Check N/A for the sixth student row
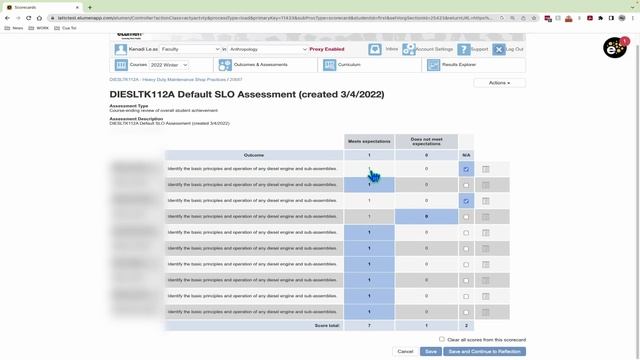The image size is (640, 360). coord(466,249)
